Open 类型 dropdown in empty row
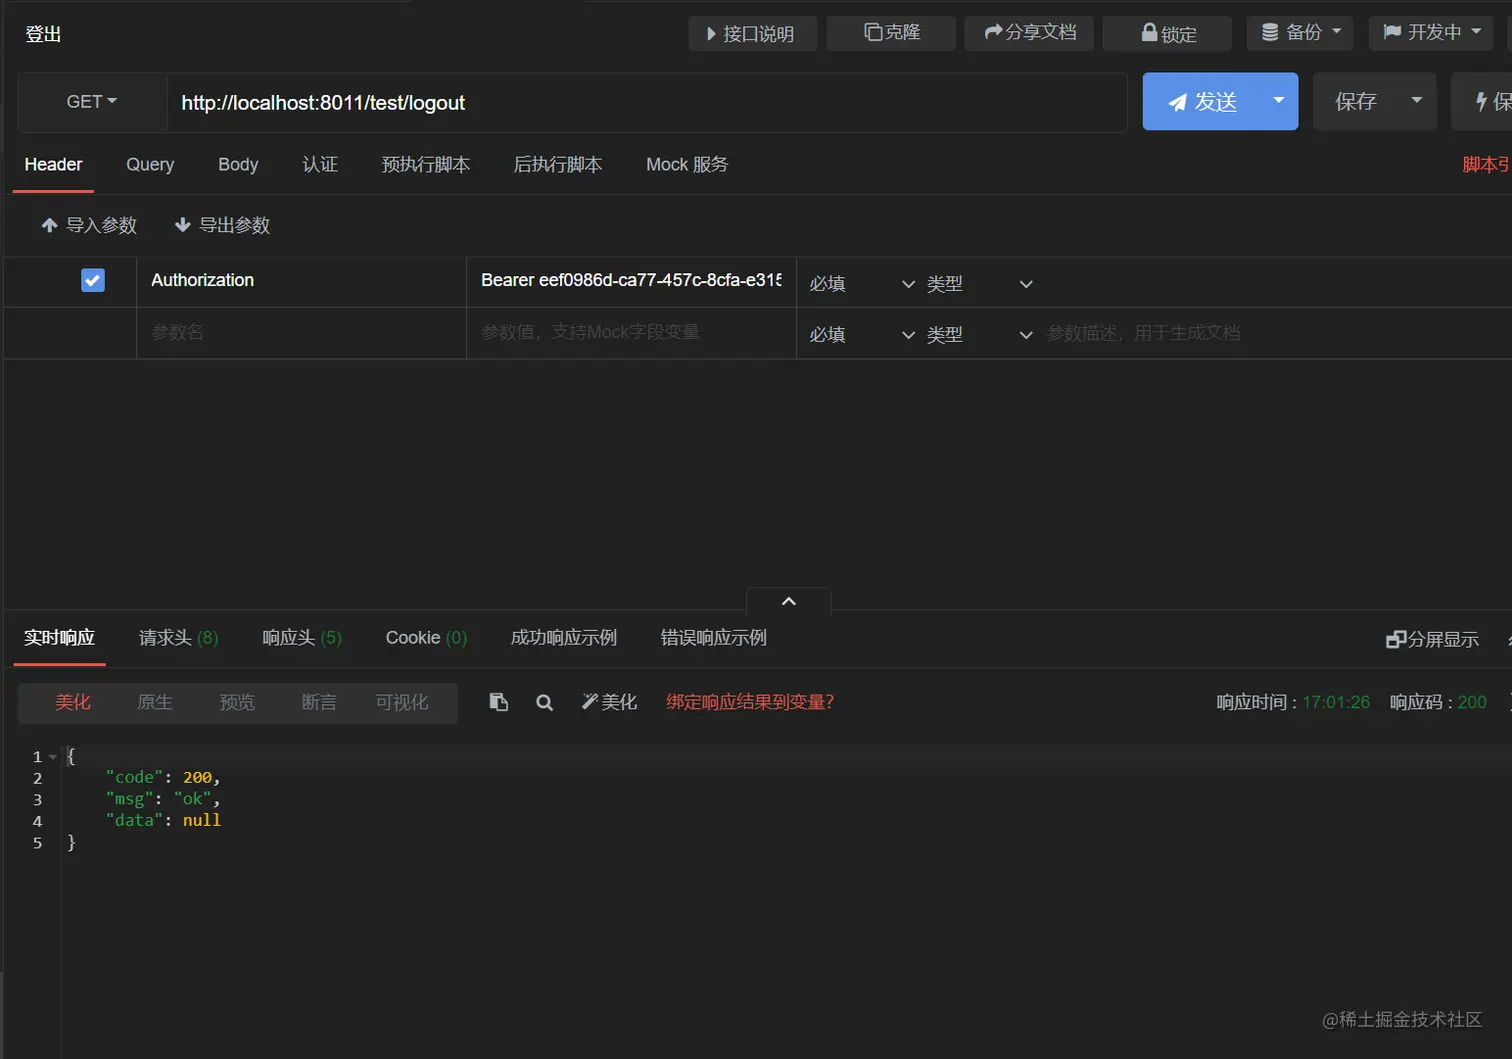This screenshot has width=1512, height=1059. (979, 334)
